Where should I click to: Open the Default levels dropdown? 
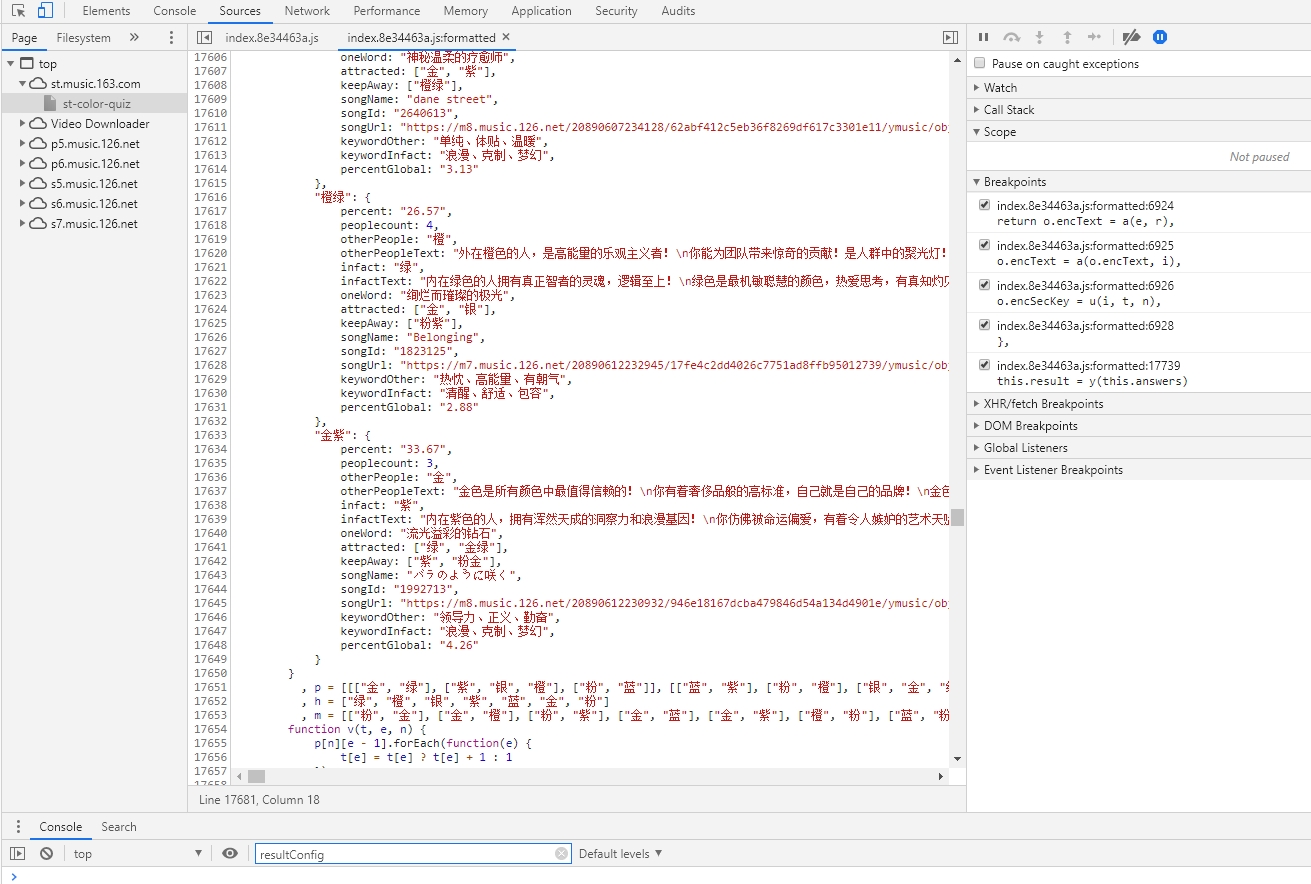click(620, 854)
